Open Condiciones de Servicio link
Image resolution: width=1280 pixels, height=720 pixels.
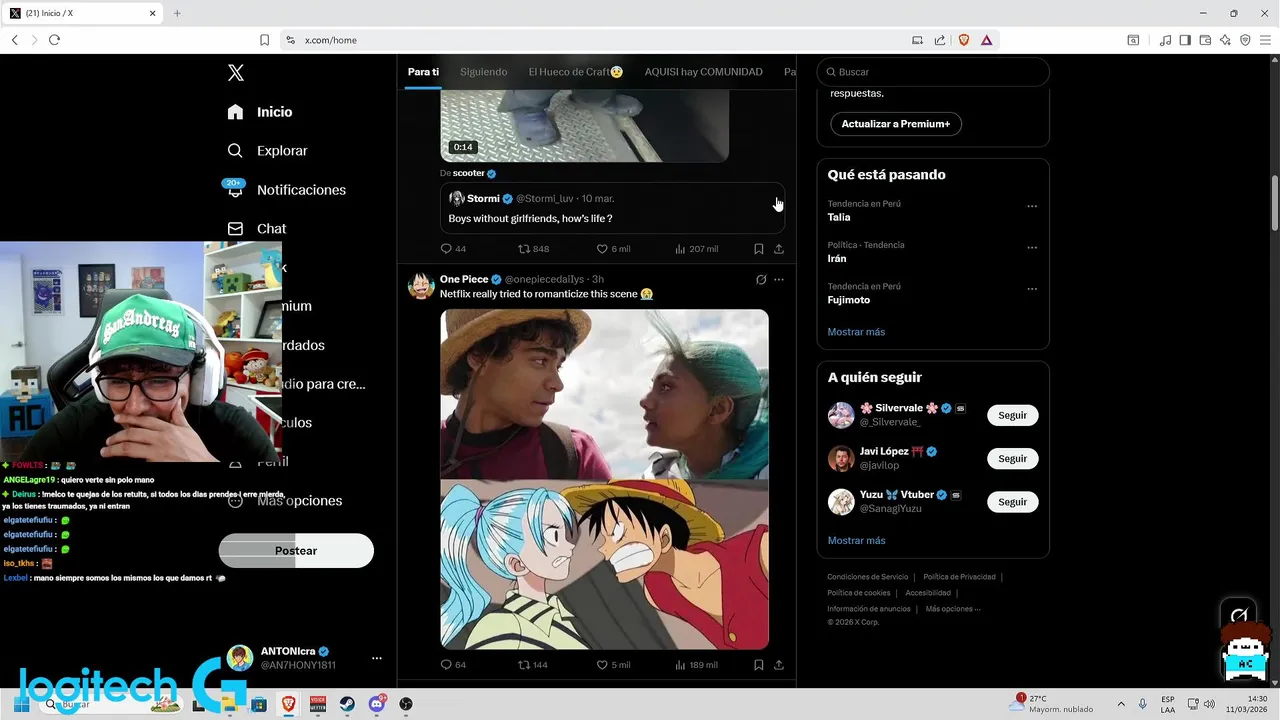868,577
